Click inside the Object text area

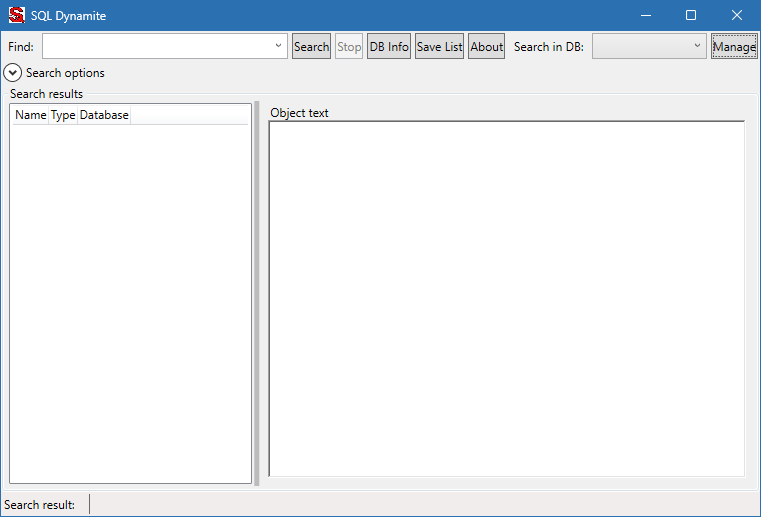click(x=507, y=299)
